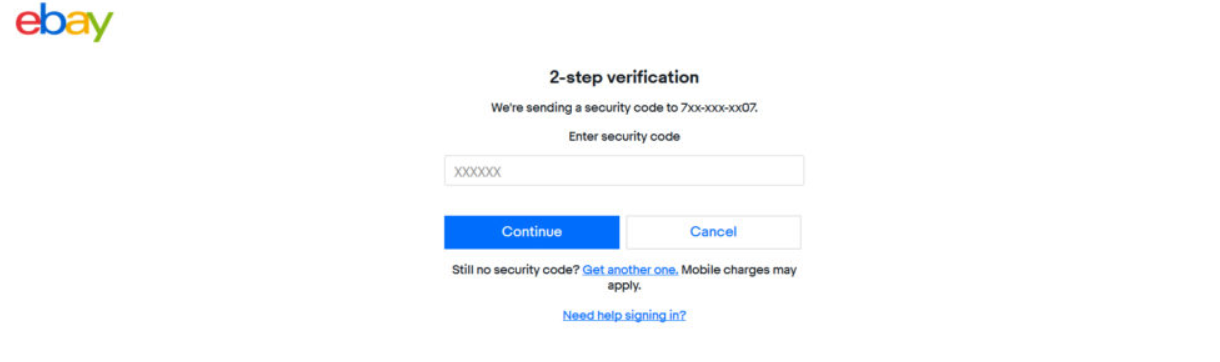Click the "2-step verification" heading
1220x362 pixels.
click(624, 77)
